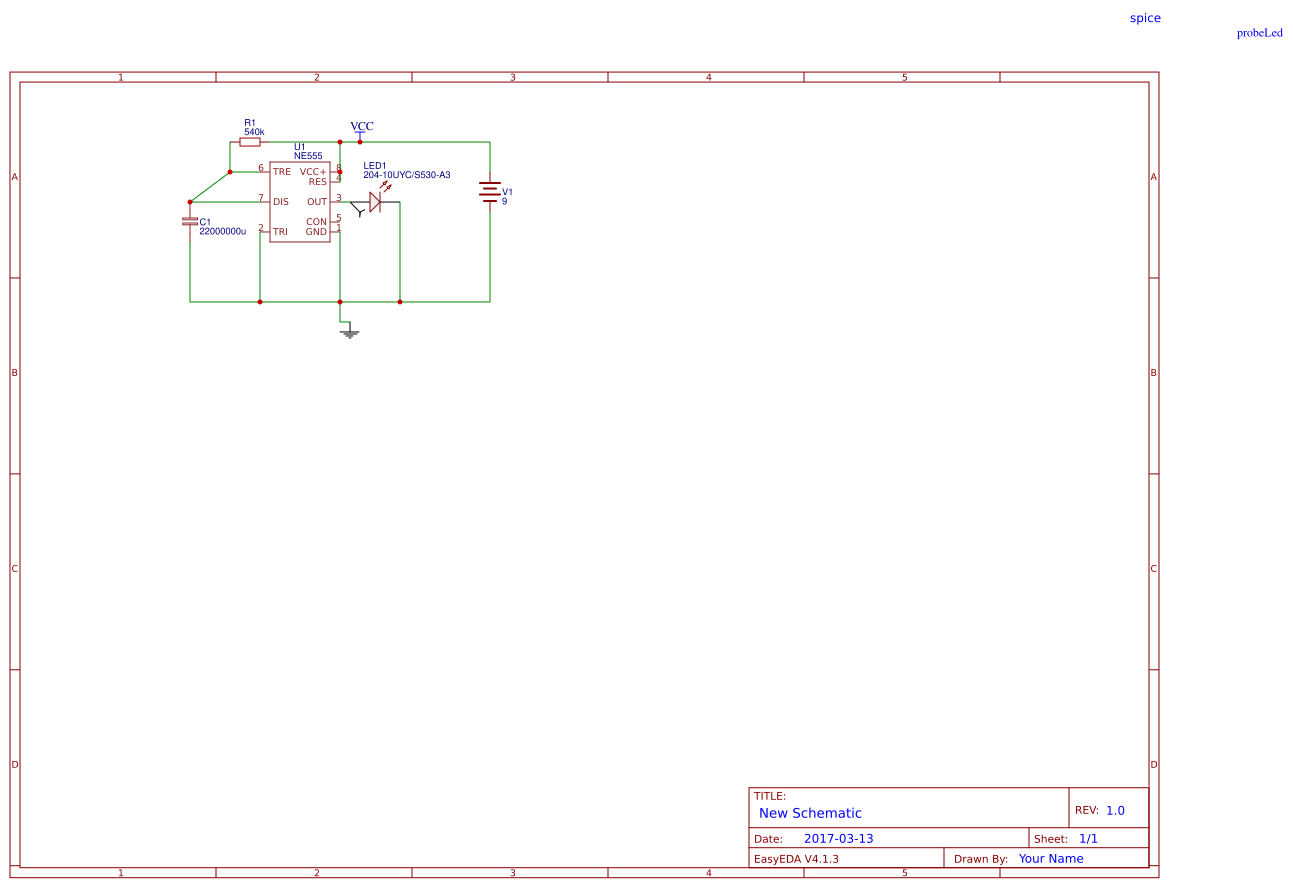Viewport: 1293px width, 888px height.
Task: Click the probeLed voltage probe label
Action: [1259, 32]
